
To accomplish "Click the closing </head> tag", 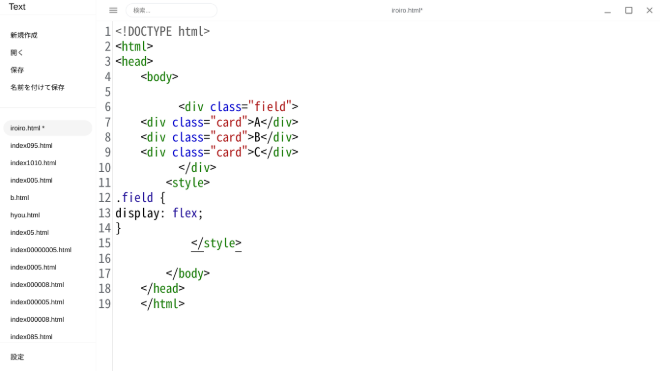I will click(x=162, y=289).
